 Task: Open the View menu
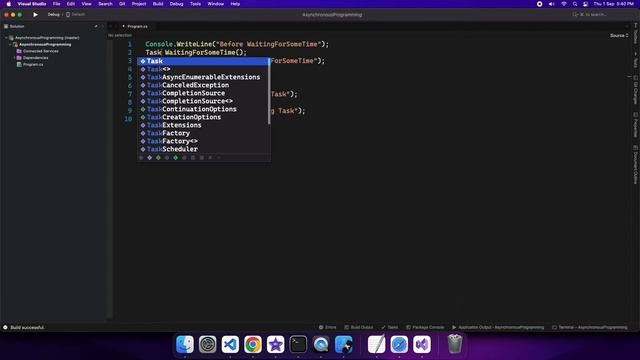point(87,4)
